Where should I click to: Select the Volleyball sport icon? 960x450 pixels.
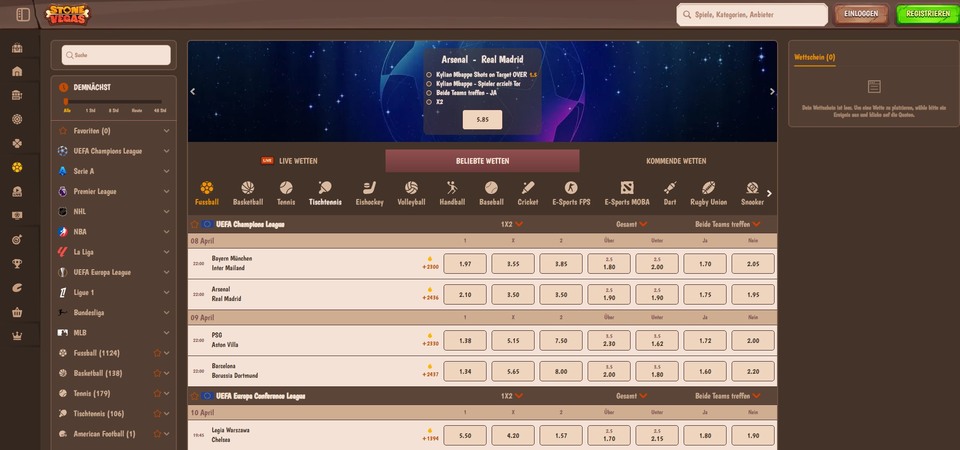pyautogui.click(x=411, y=188)
